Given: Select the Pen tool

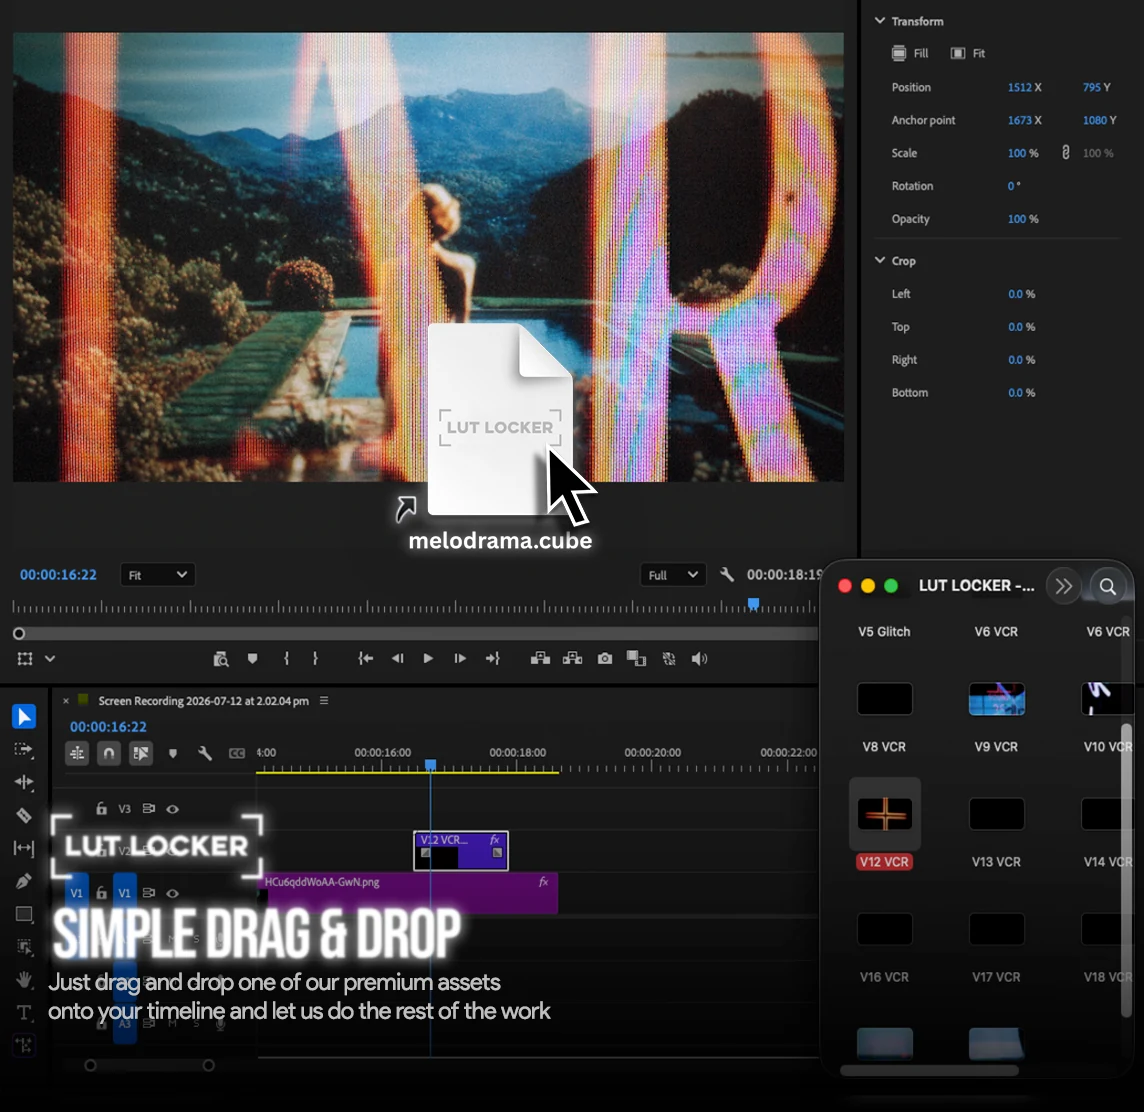Looking at the screenshot, I should 23,881.
